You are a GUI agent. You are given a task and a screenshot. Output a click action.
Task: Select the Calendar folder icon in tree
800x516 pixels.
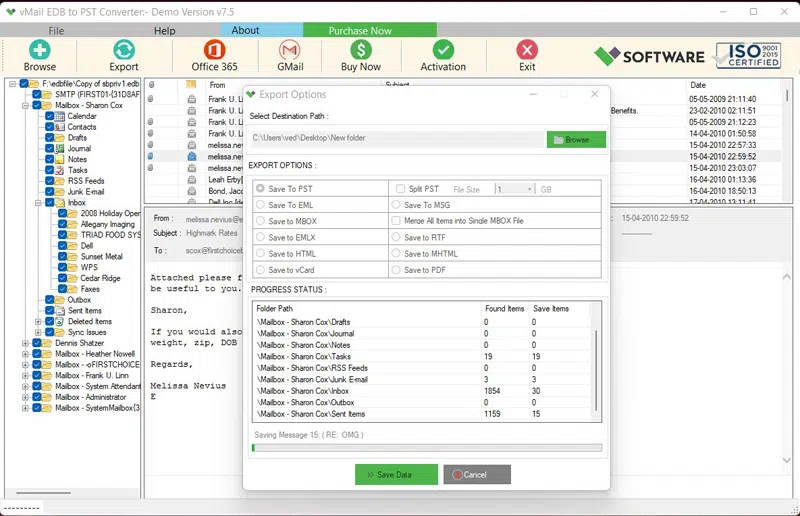[60, 116]
